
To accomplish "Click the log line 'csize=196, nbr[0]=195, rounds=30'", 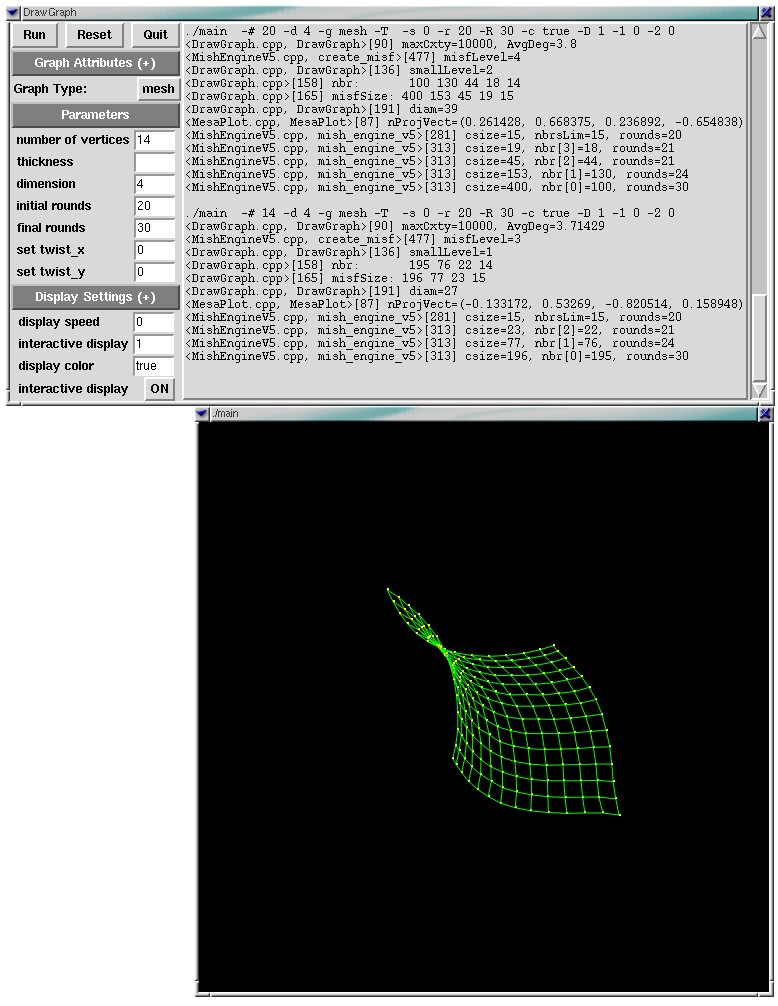I will (x=577, y=356).
